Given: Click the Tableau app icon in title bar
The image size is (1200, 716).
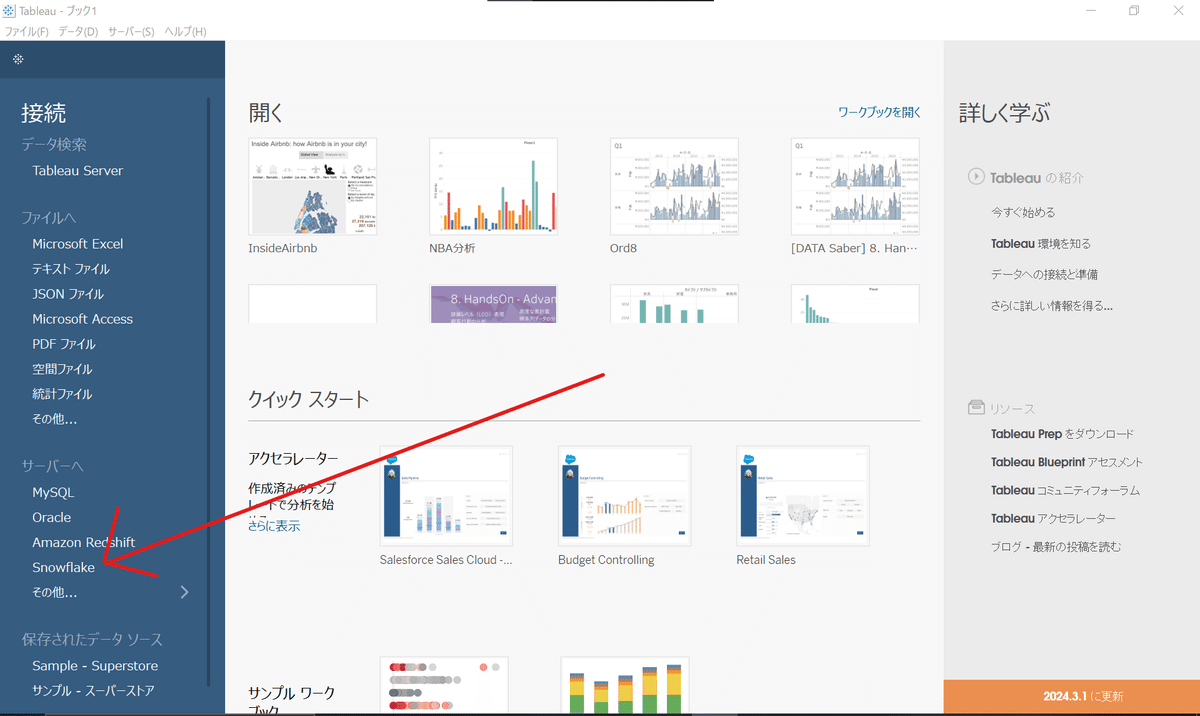Looking at the screenshot, I should pyautogui.click(x=9, y=10).
